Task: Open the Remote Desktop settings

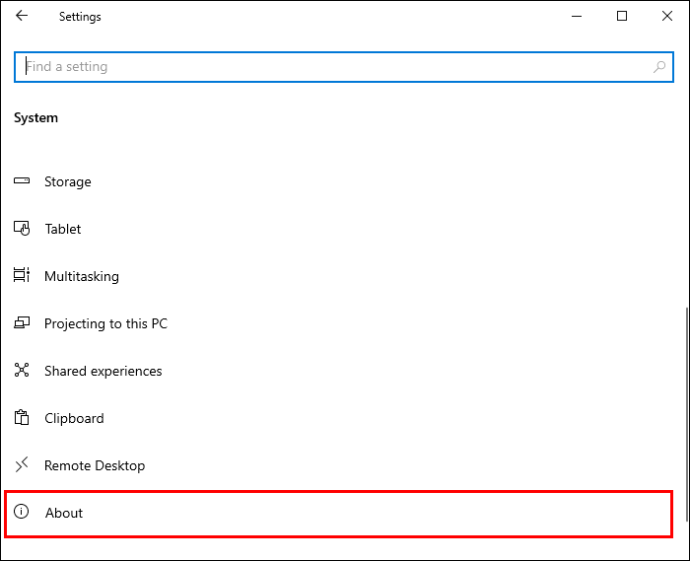Action: (94, 466)
